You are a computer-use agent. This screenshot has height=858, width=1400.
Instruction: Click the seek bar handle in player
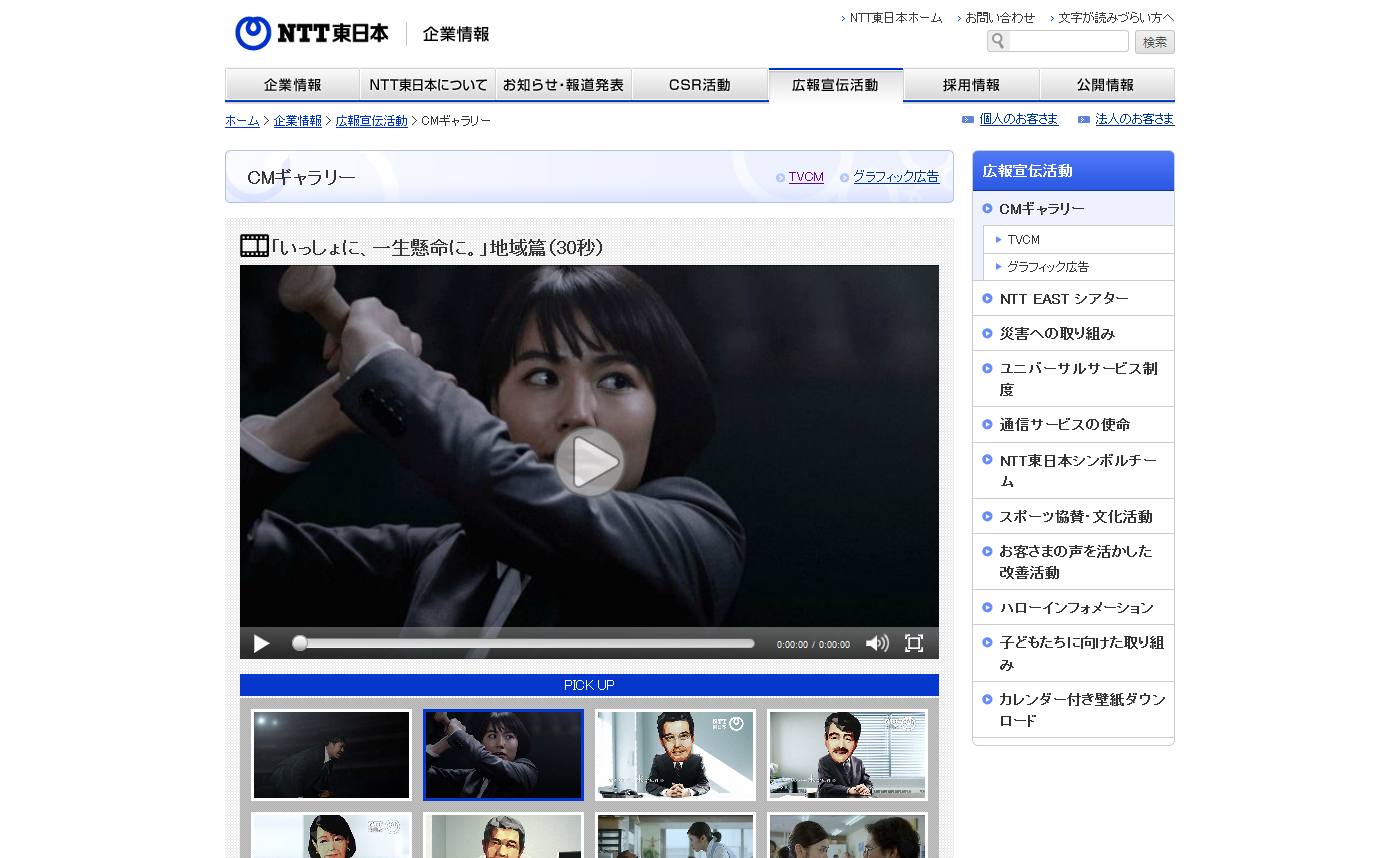pos(299,643)
